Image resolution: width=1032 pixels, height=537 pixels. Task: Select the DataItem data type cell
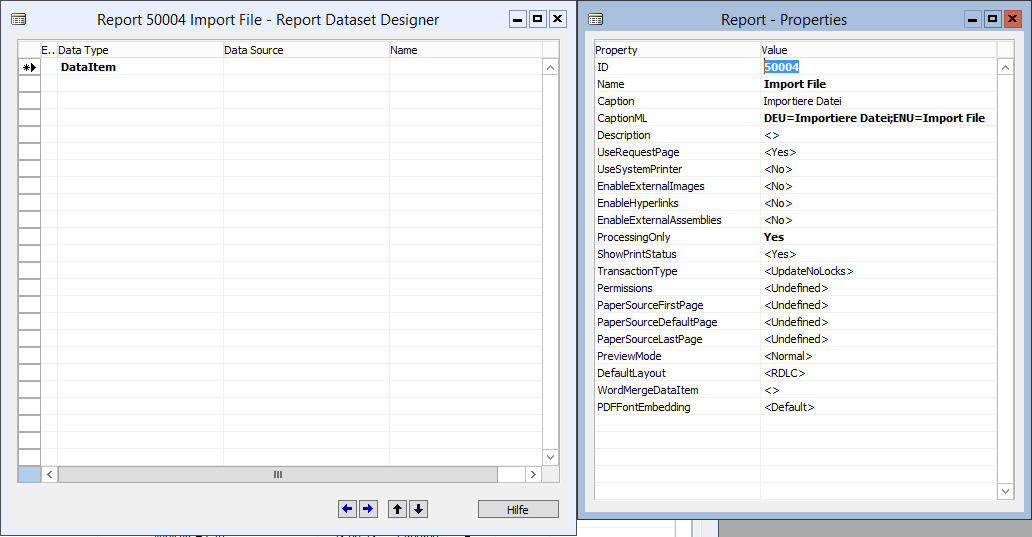click(x=140, y=67)
